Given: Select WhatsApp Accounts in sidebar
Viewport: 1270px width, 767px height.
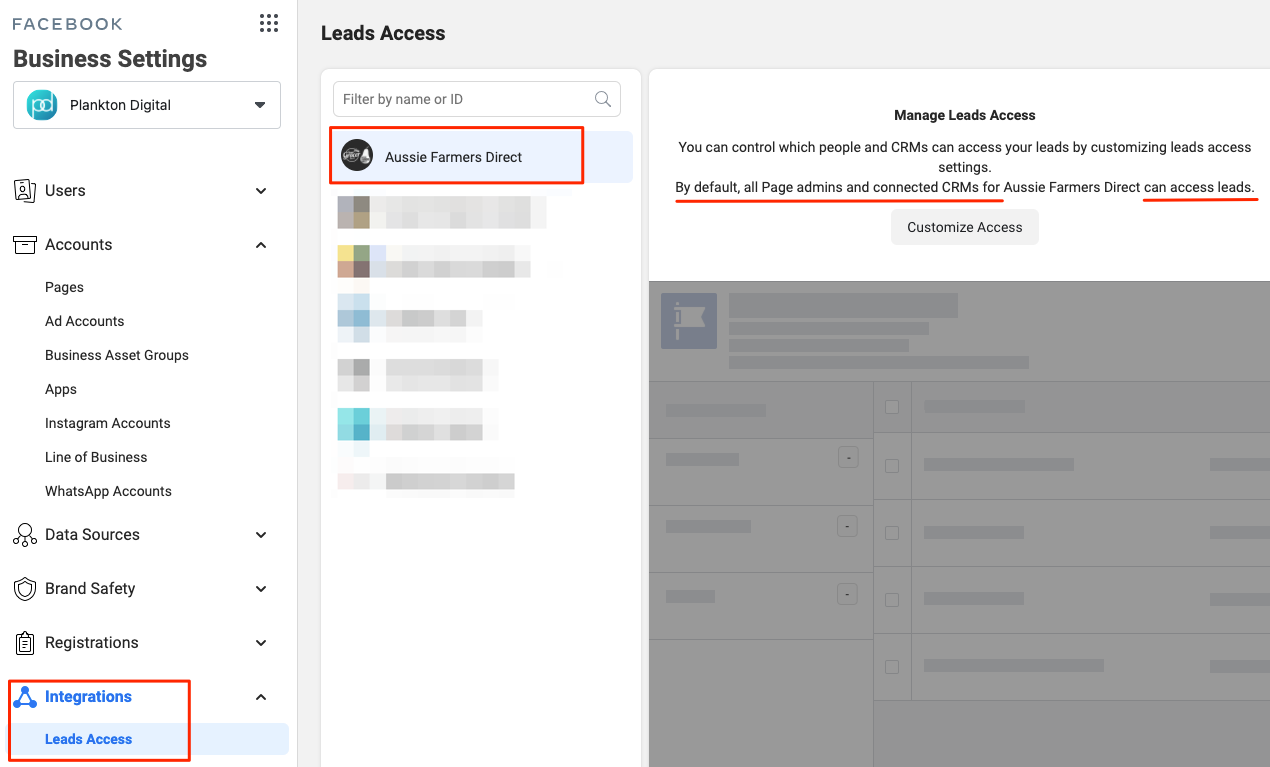Looking at the screenshot, I should pyautogui.click(x=108, y=491).
